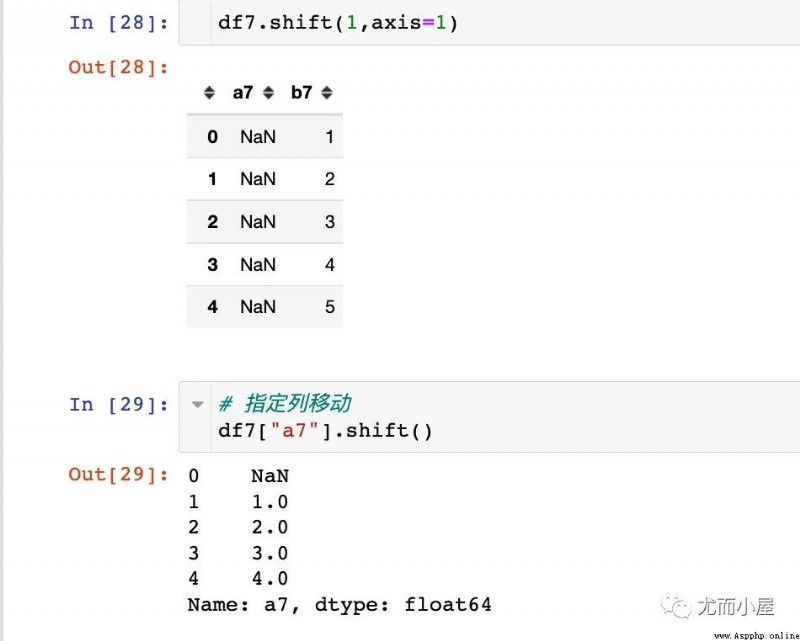Click the comment line 指定列移动
The width and height of the screenshot is (800, 641).
pyautogui.click(x=285, y=403)
